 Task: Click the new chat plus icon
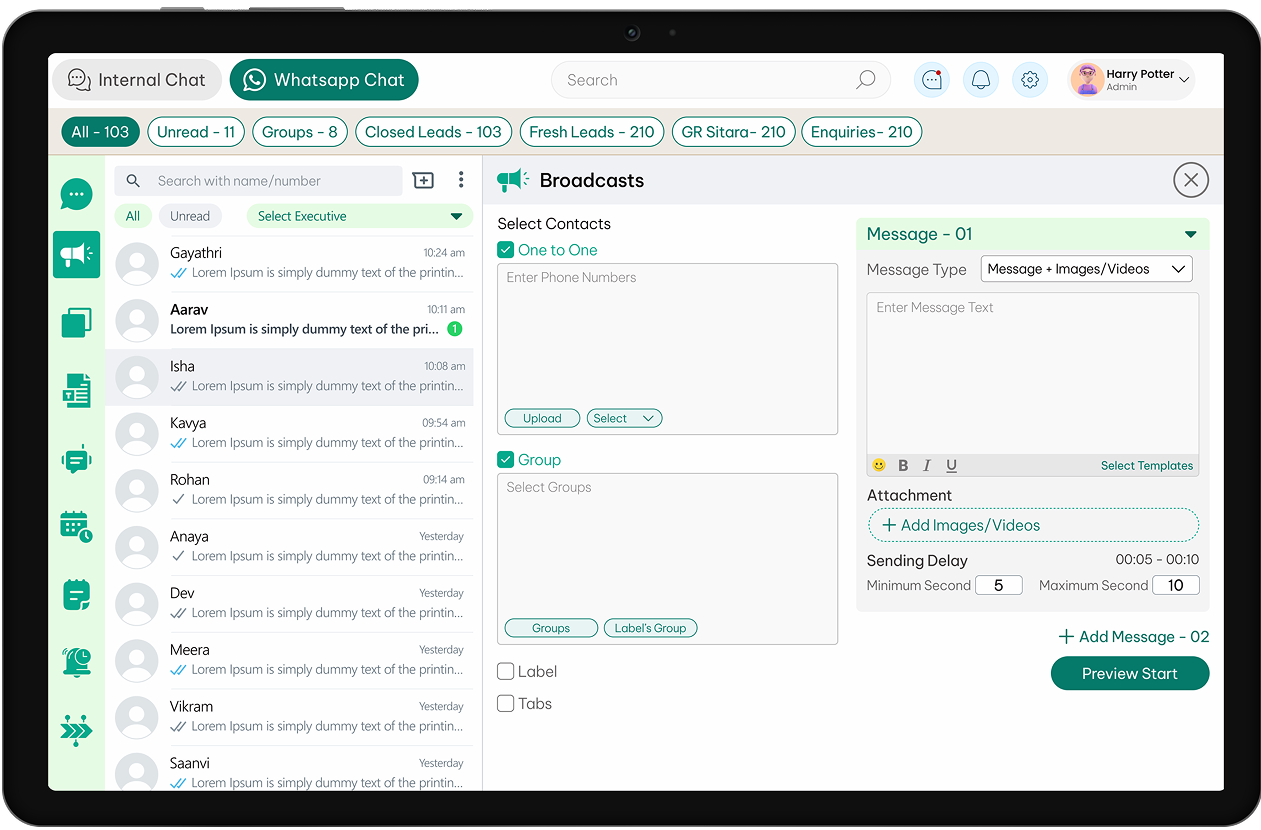[423, 180]
